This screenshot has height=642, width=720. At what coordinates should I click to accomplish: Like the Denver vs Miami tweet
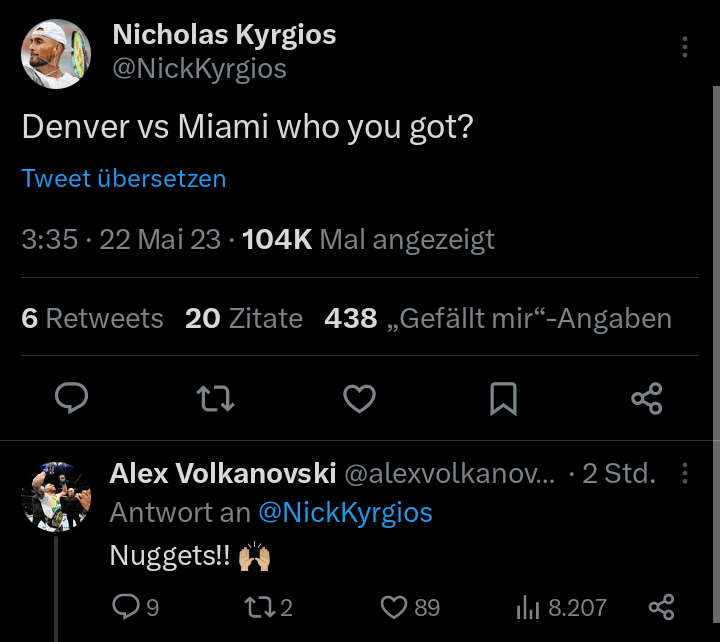(359, 399)
